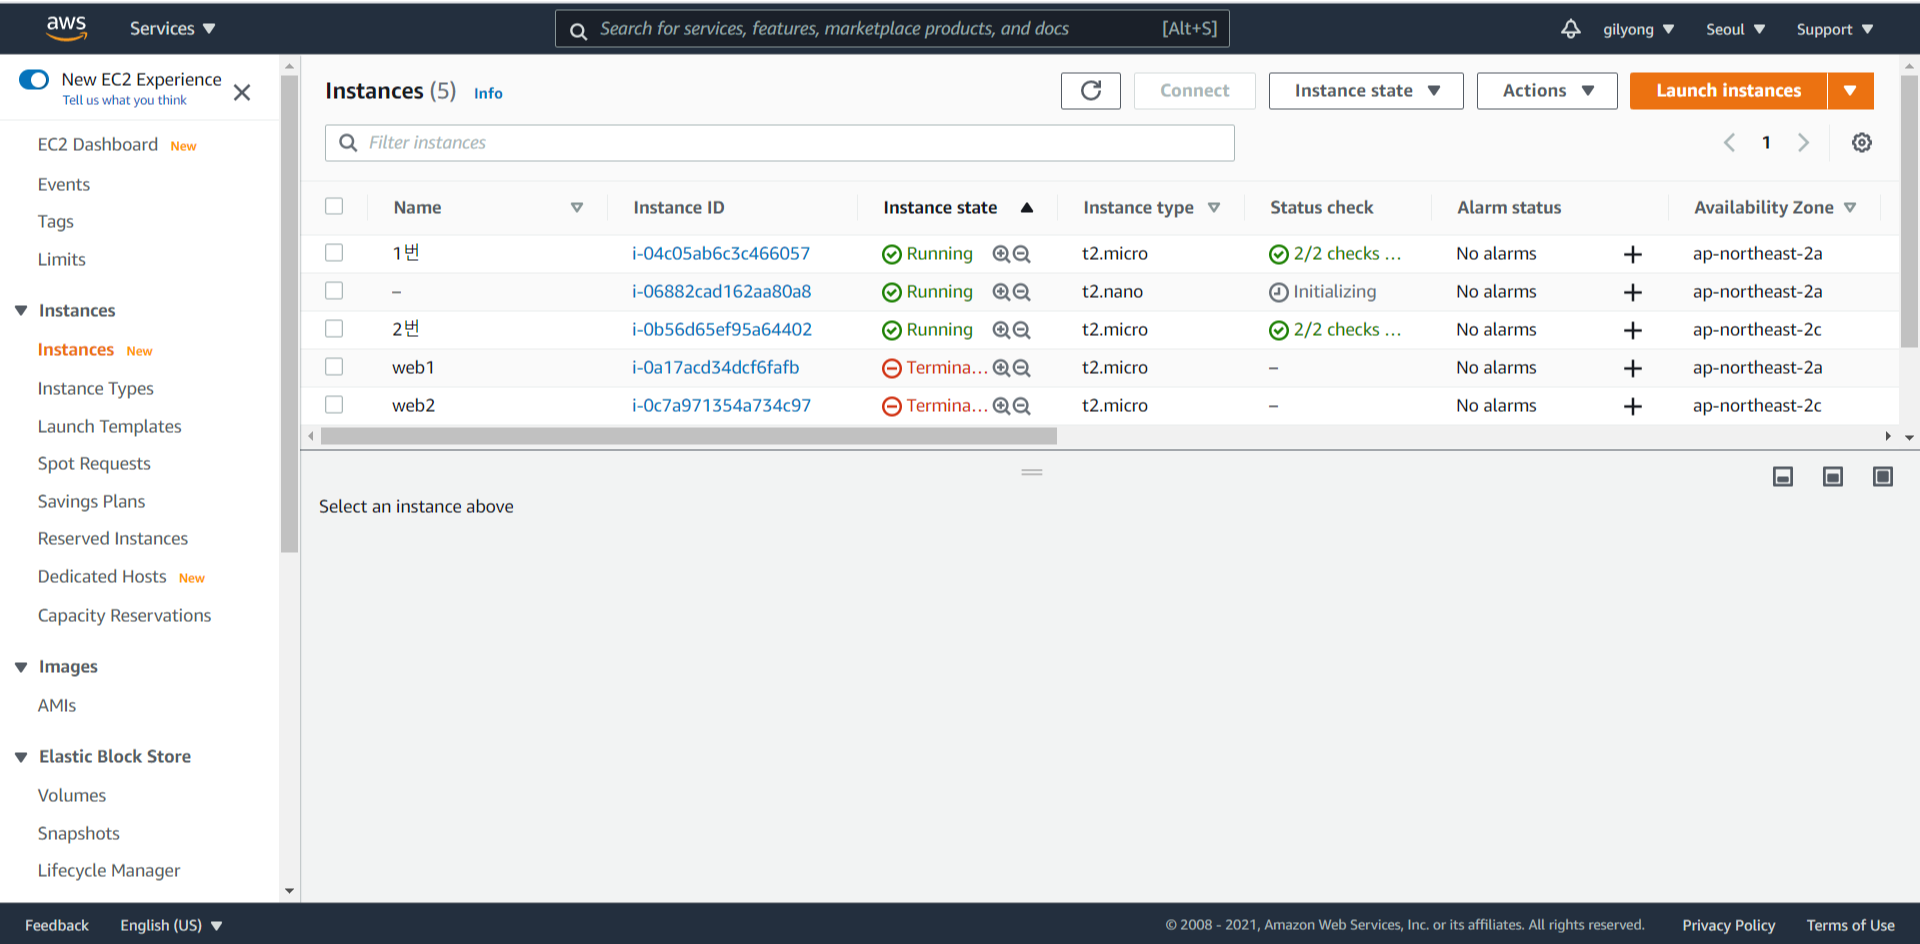Open the Support dropdown menu
The image size is (1920, 944).
(x=1835, y=29)
